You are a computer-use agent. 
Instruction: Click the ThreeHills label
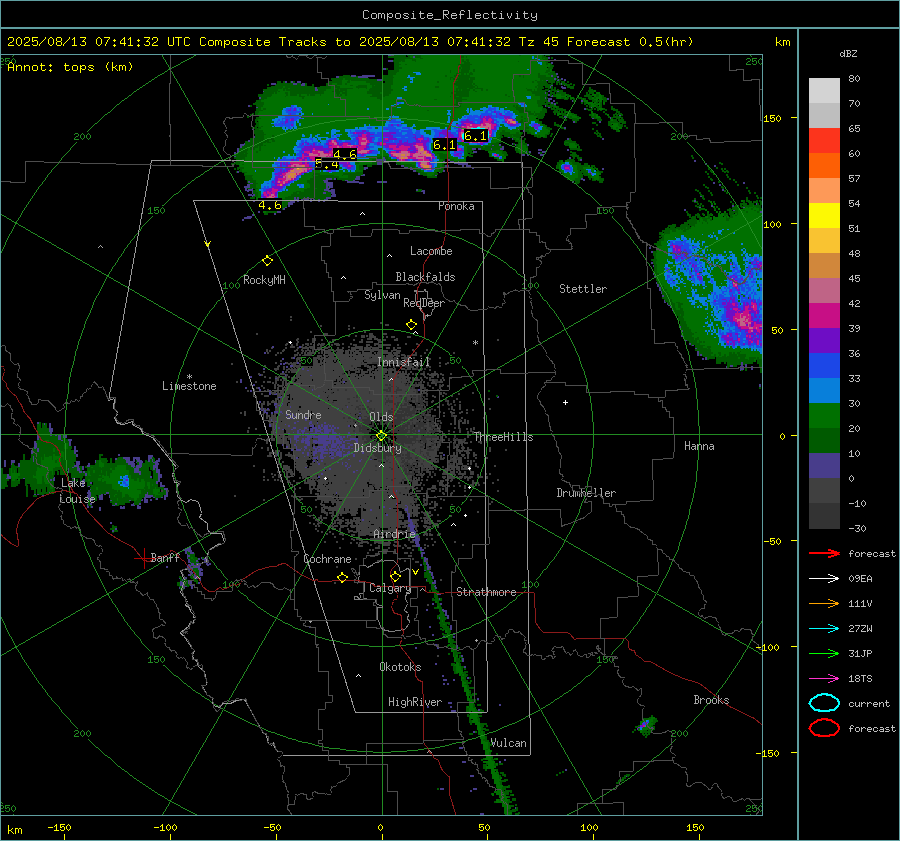[503, 437]
